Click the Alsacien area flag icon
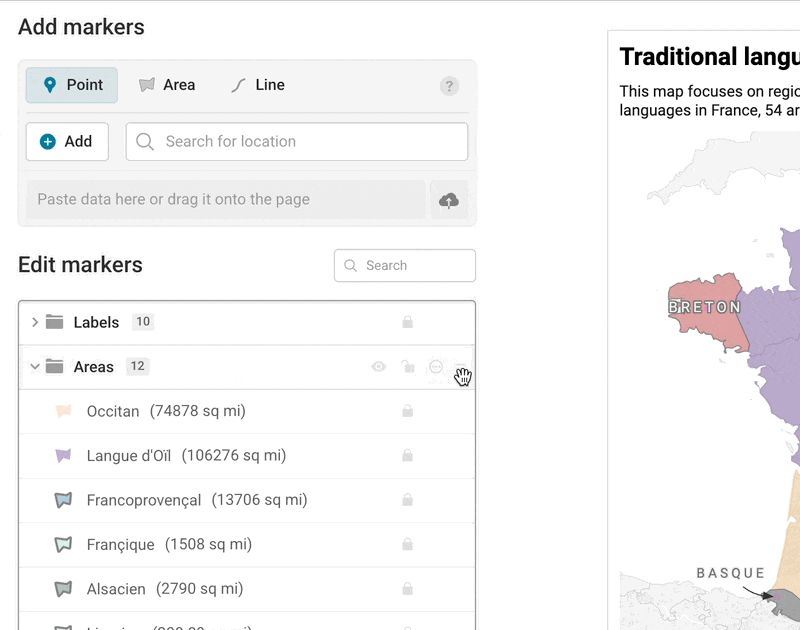Viewport: 800px width, 630px height. [x=63, y=589]
